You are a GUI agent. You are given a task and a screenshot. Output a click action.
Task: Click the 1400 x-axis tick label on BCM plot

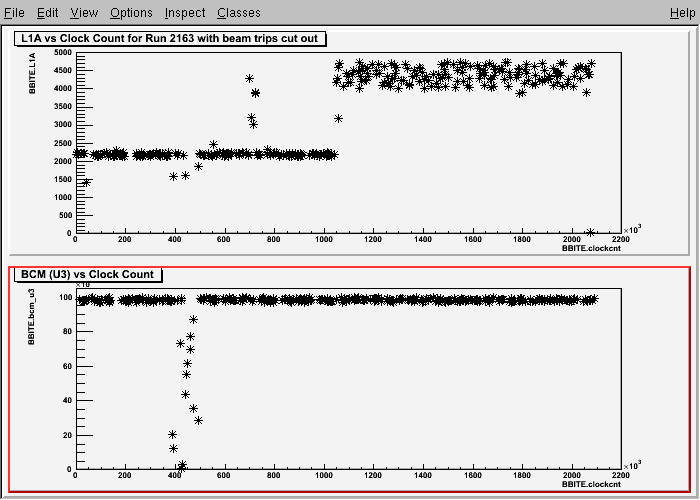423,475
